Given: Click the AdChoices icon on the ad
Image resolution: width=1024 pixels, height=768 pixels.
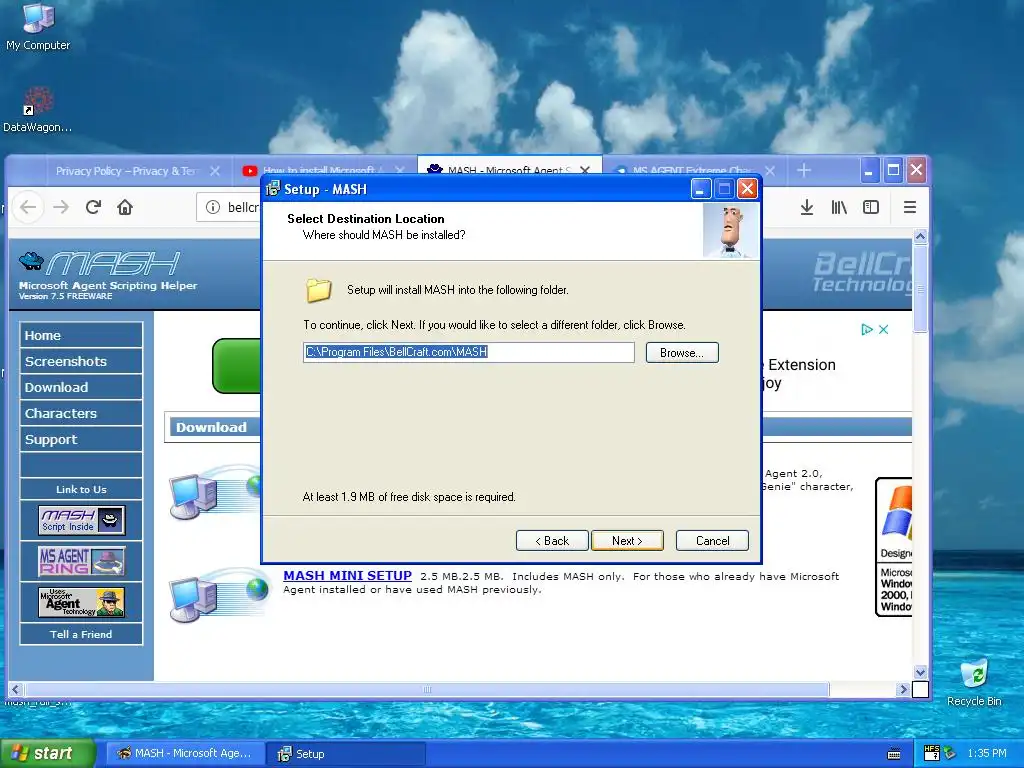Looking at the screenshot, I should coord(867,329).
